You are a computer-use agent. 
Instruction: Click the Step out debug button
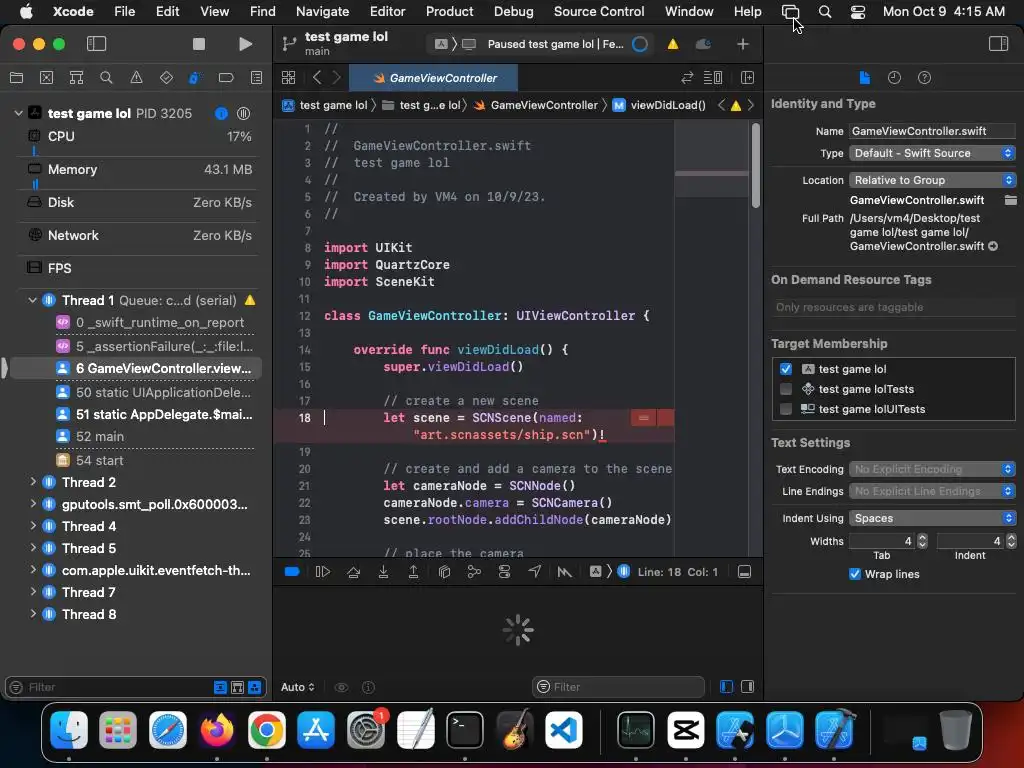413,572
